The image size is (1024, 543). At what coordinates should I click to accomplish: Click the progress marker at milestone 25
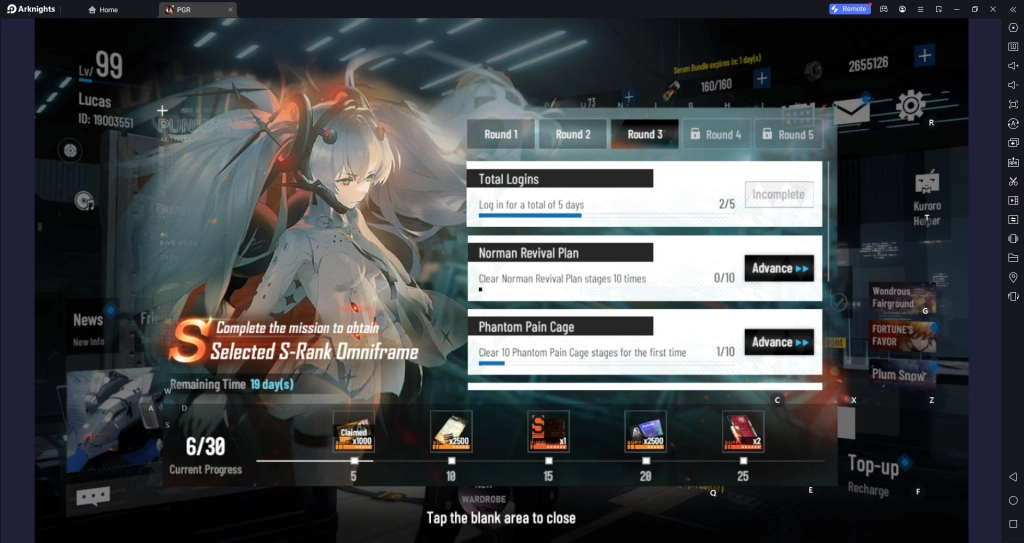tap(743, 461)
